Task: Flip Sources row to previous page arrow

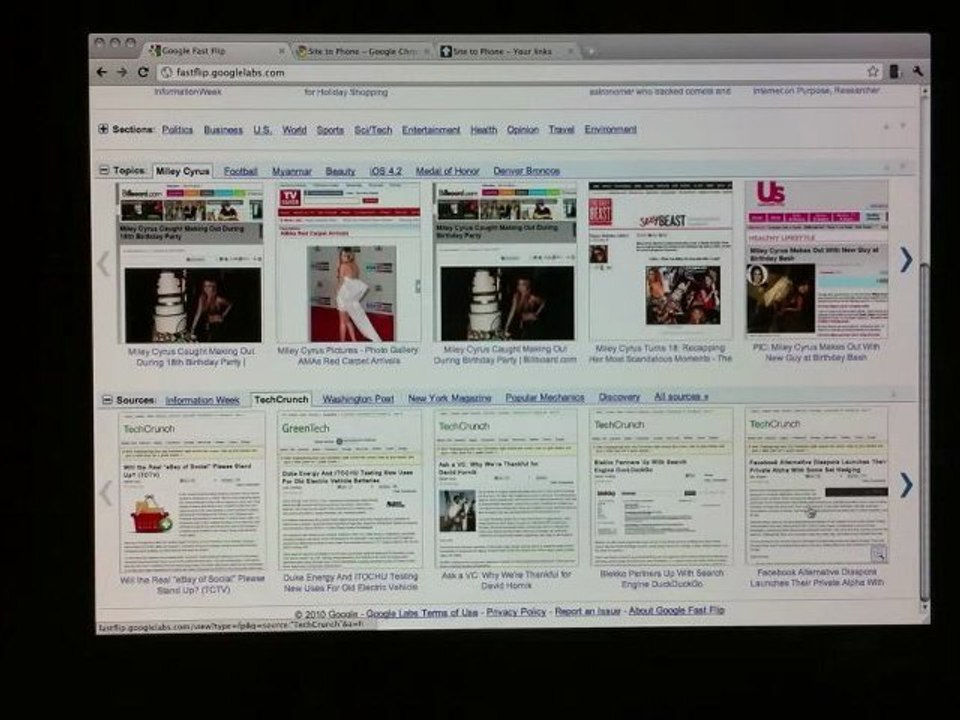Action: [107, 492]
